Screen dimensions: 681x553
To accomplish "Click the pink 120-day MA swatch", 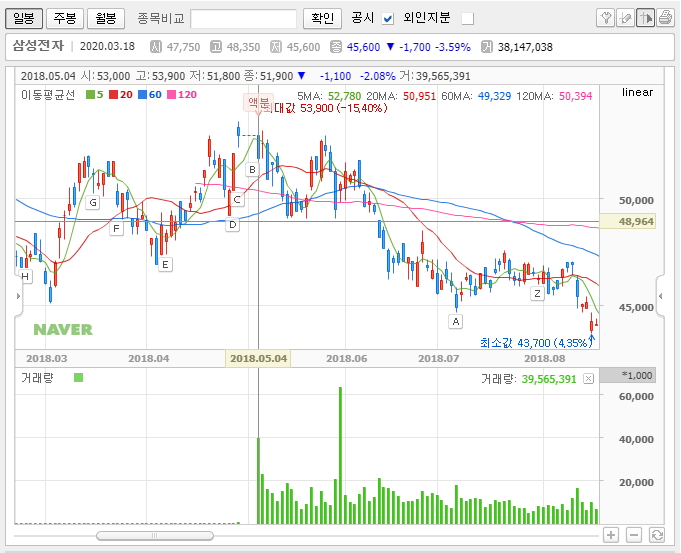I will (x=172, y=94).
